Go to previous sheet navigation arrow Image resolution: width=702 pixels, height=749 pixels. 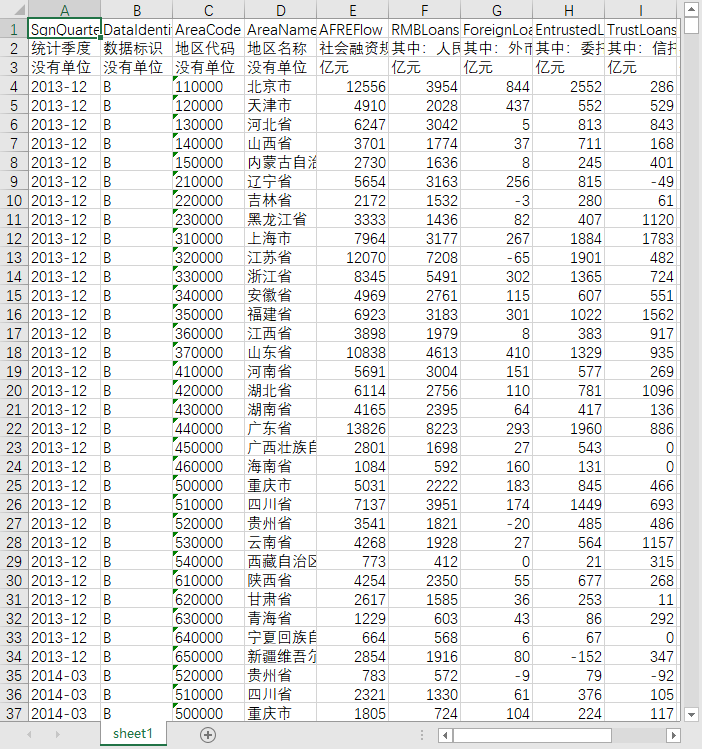click(x=30, y=735)
